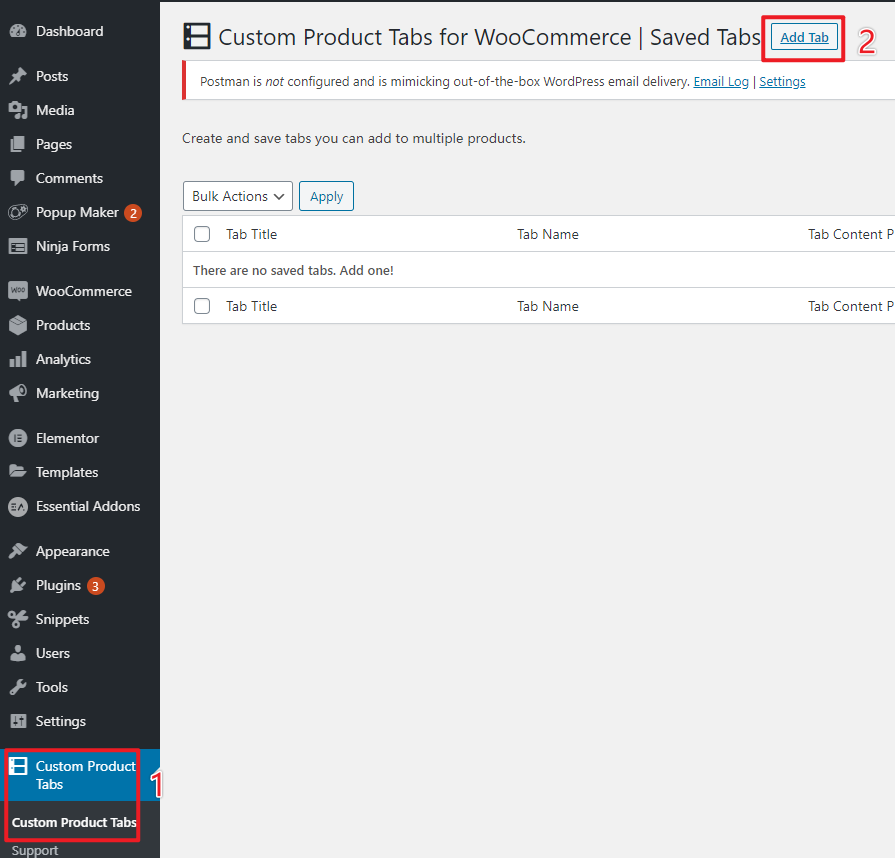Click the Plugins update badge 3

pyautogui.click(x=95, y=586)
